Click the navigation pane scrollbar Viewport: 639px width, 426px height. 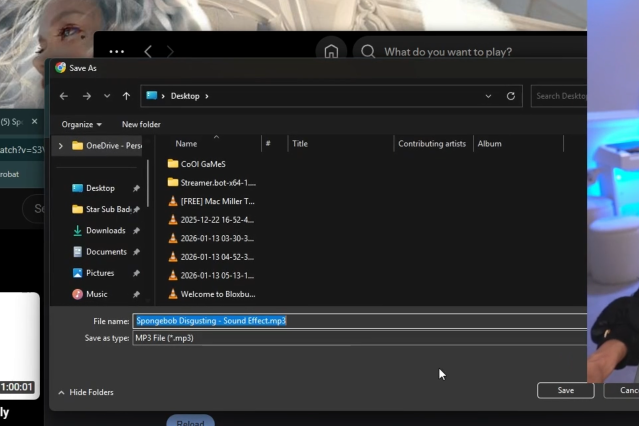click(x=148, y=183)
